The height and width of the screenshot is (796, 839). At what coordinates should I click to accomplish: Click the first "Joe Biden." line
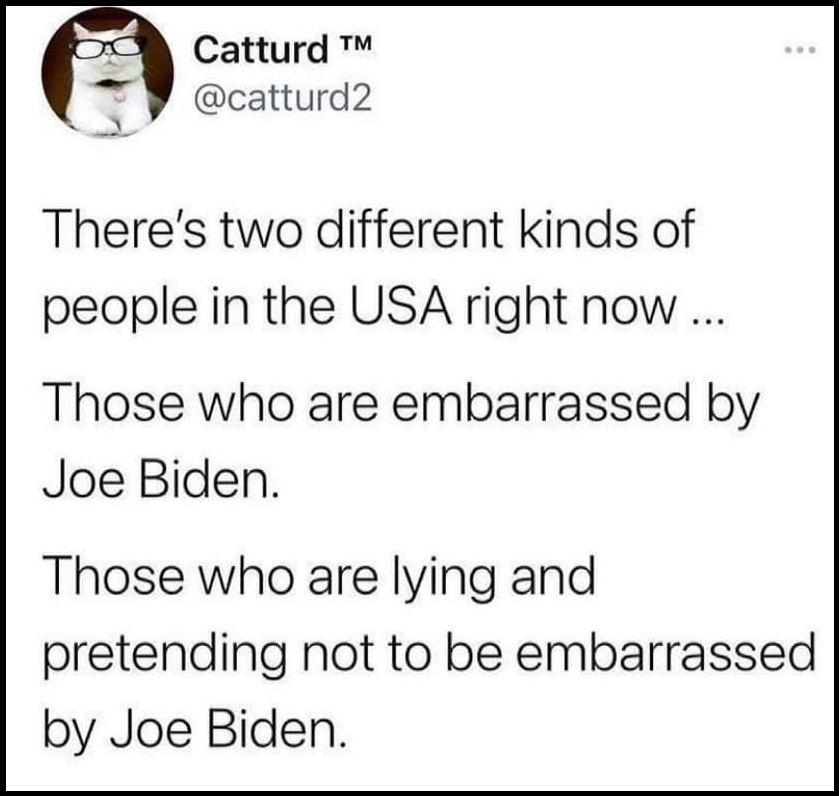[x=161, y=480]
